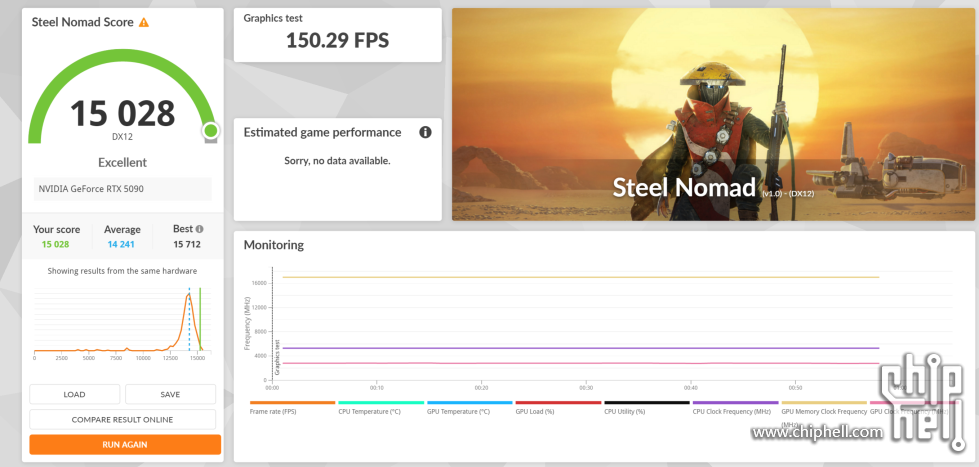979x467 pixels.
Task: Click the Average score 14 241
Action: point(121,244)
